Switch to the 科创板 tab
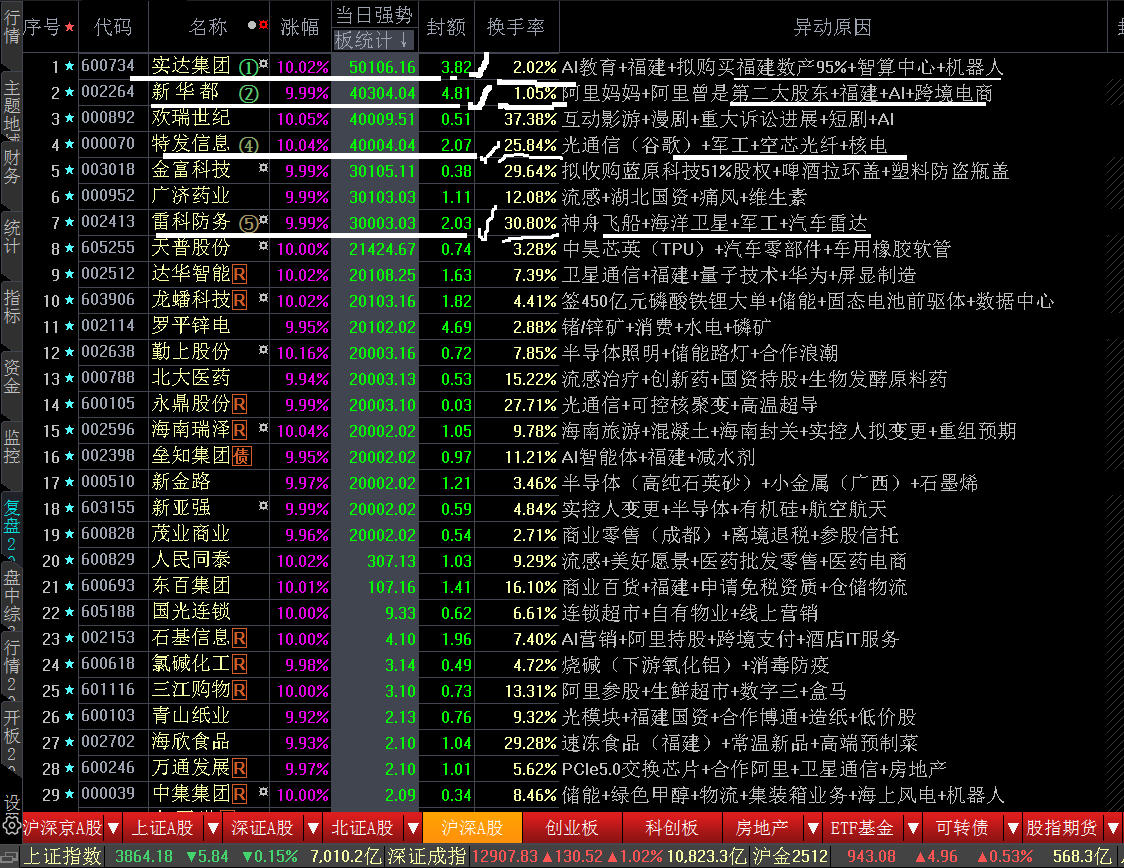Viewport: 1124px width, 868px height. coord(672,828)
